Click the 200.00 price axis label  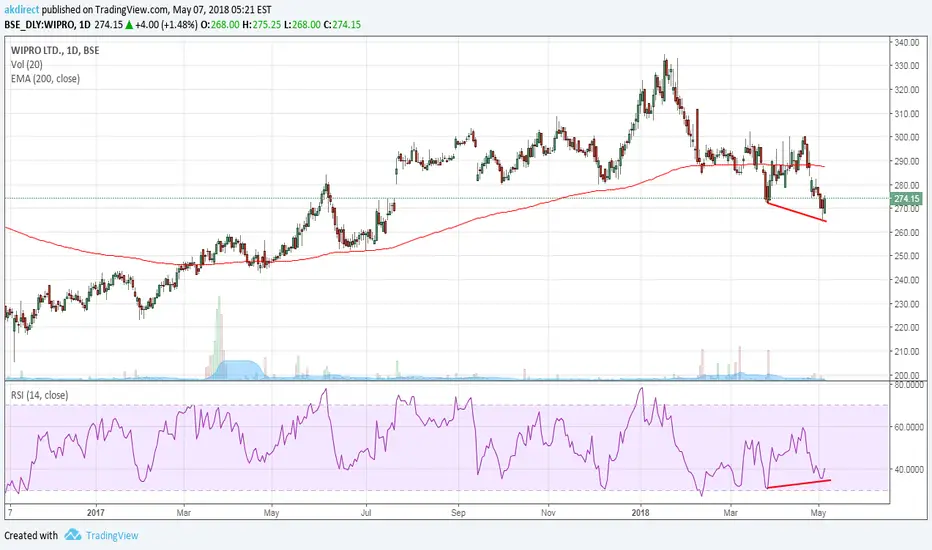(x=907, y=375)
